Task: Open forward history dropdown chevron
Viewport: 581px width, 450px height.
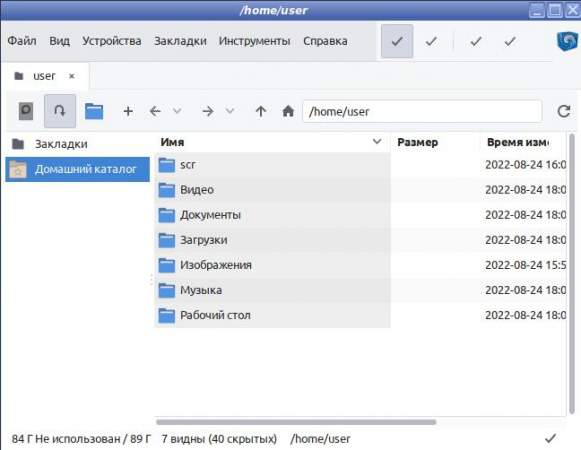Action: pos(230,111)
